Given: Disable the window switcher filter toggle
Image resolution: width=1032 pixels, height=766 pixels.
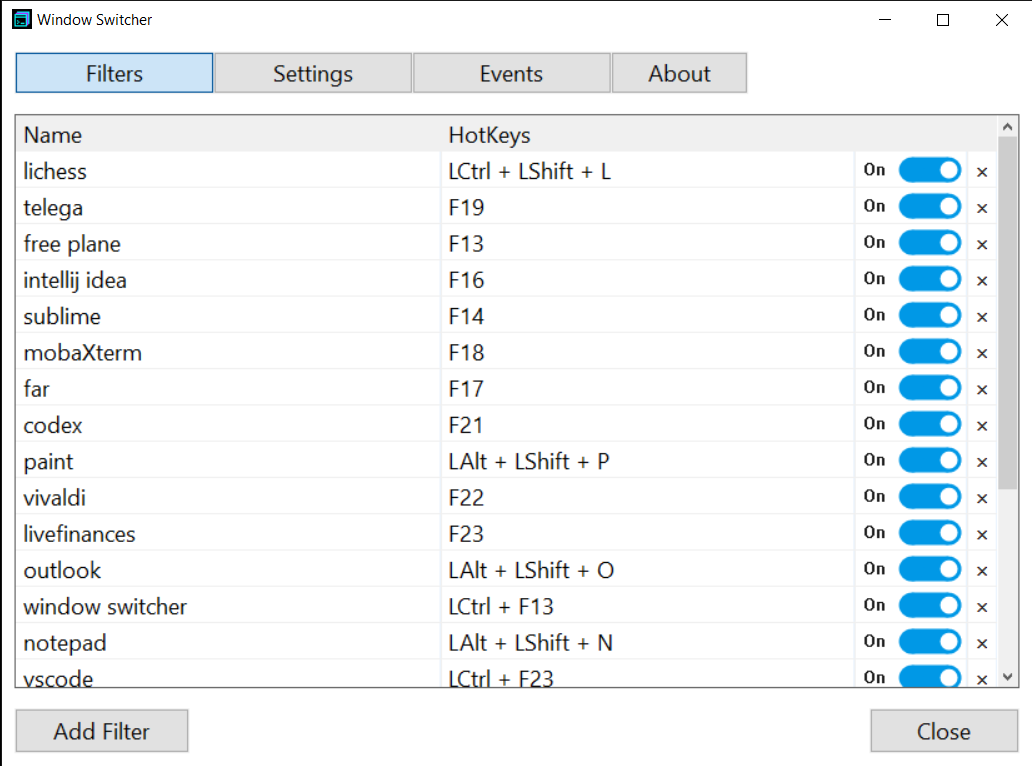Looking at the screenshot, I should 929,605.
